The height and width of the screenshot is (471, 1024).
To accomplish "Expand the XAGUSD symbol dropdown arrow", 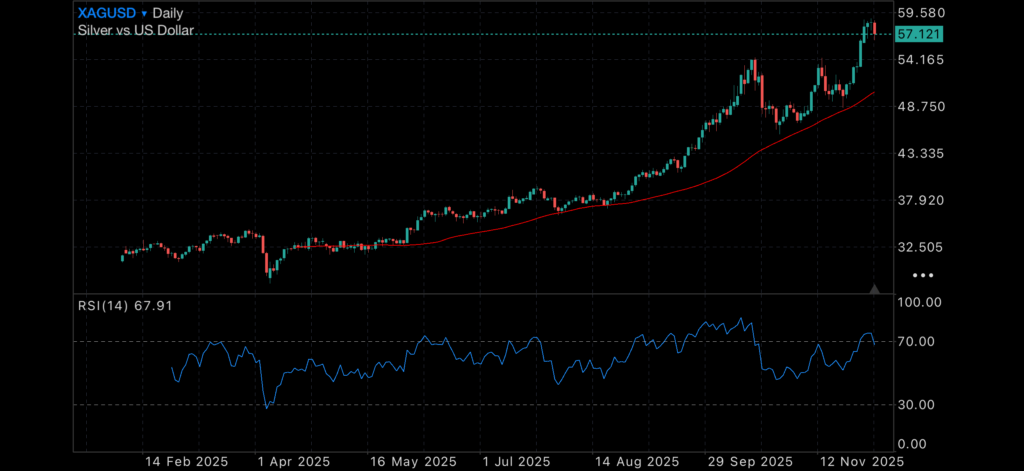I will click(x=144, y=14).
